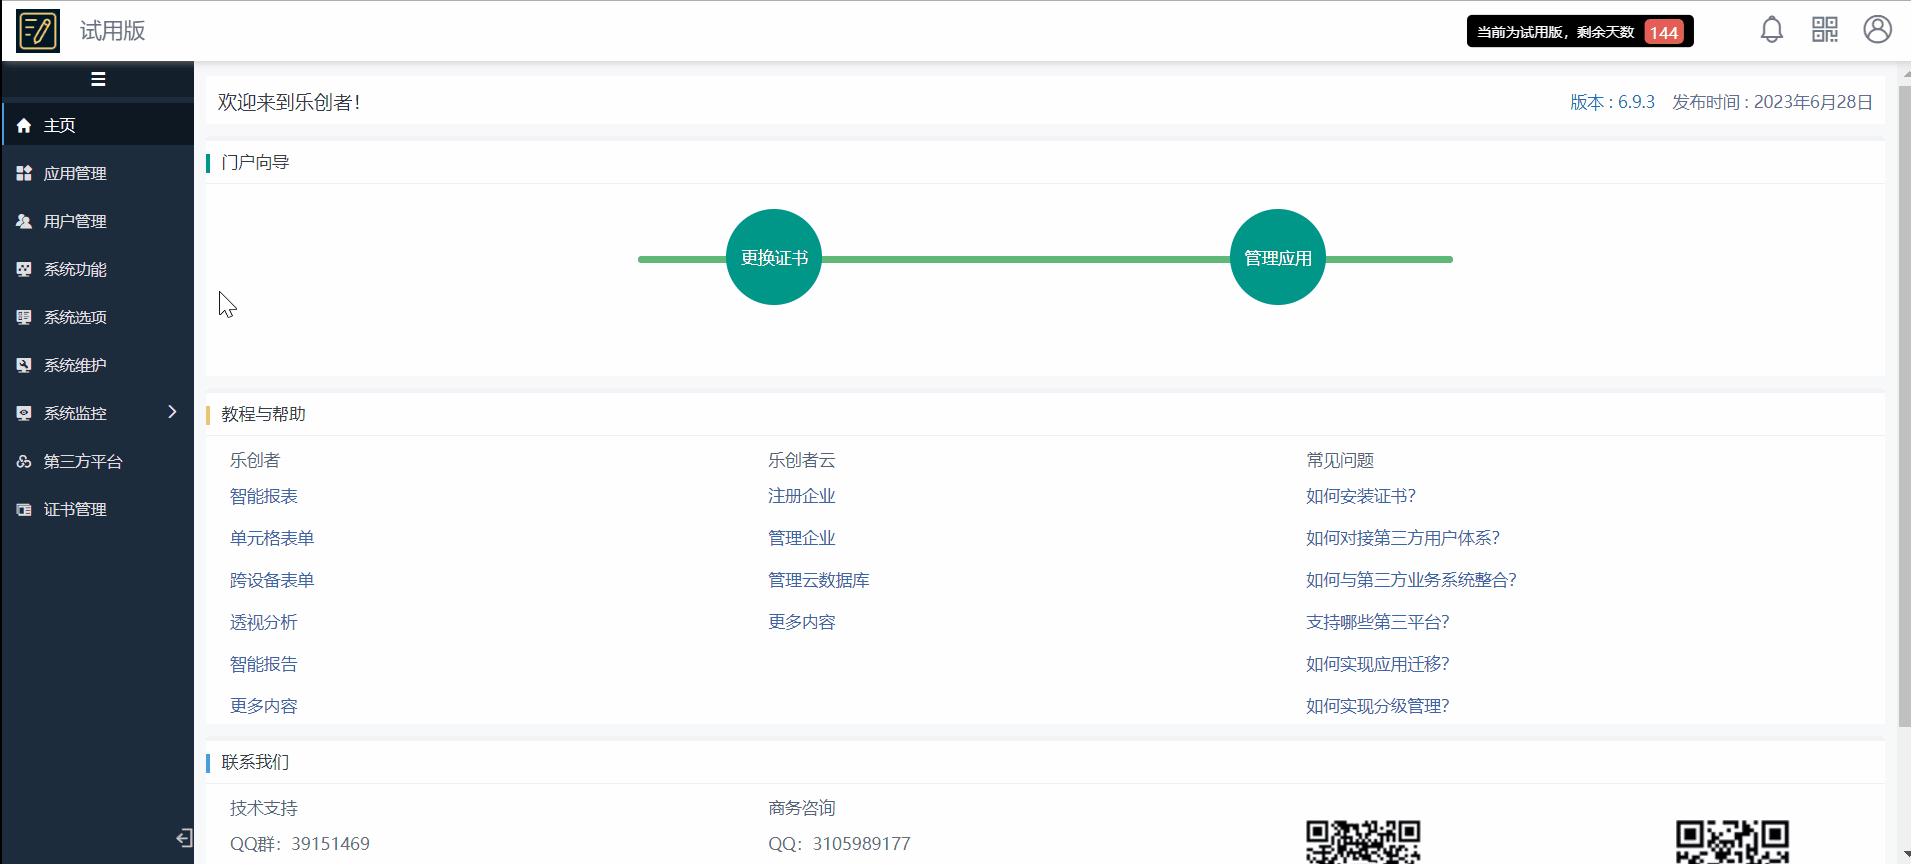Click the 应用管理 sidebar icon
The width and height of the screenshot is (1911, 864).
click(x=24, y=173)
